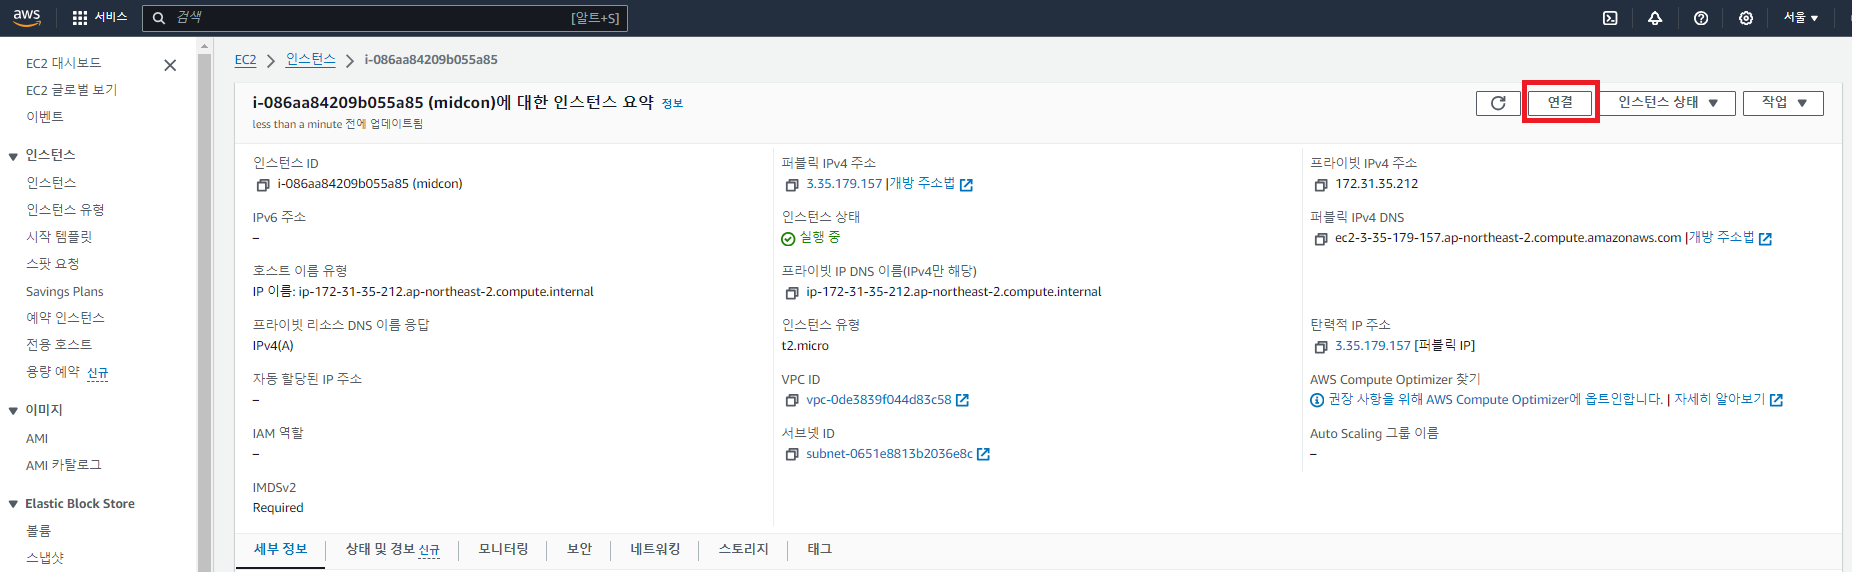The width and height of the screenshot is (1852, 572).
Task: Open CloudShell terminal icon in top bar
Action: 1610,18
